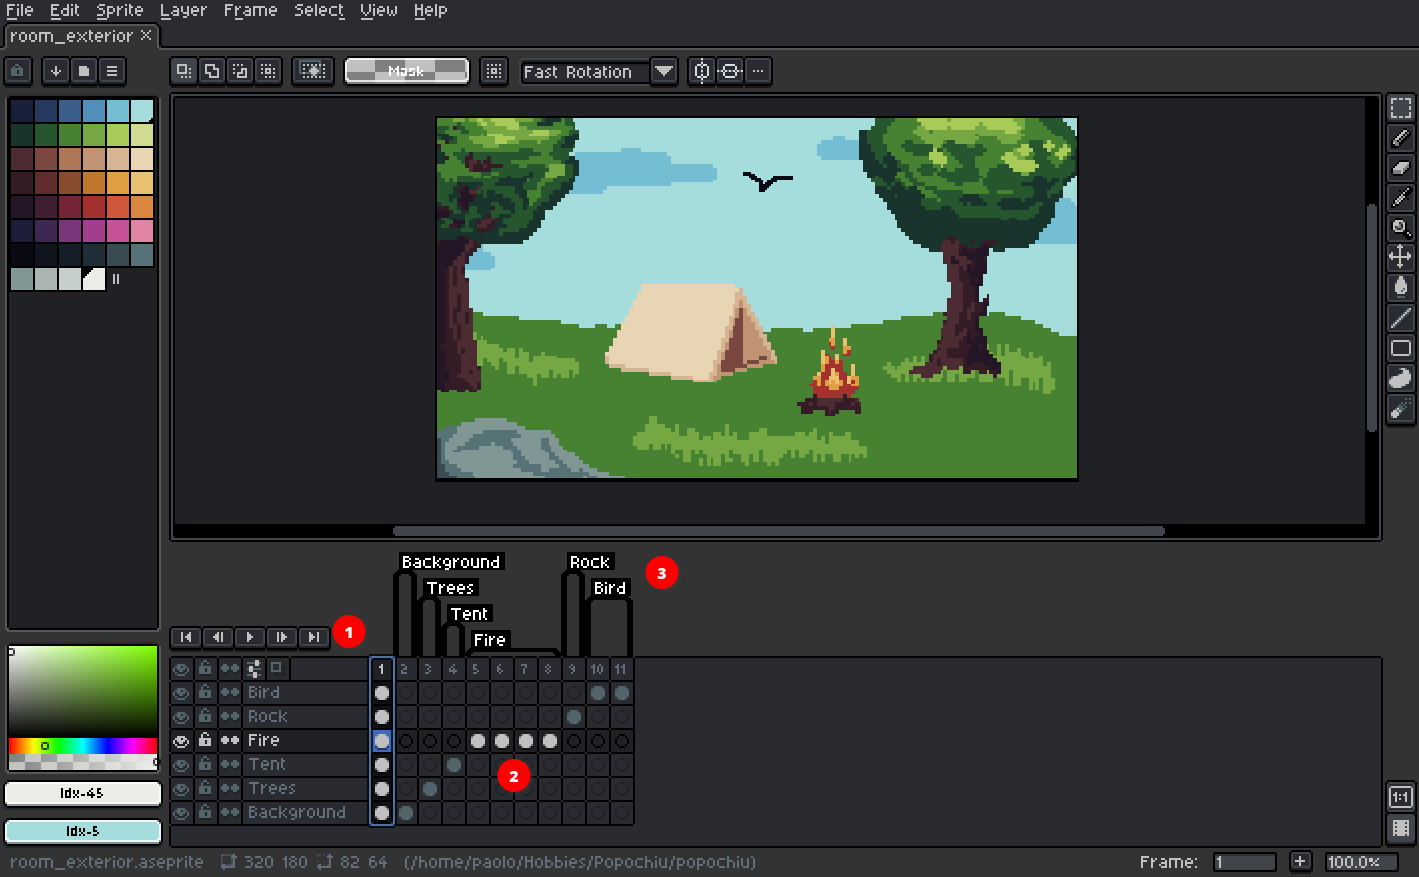Toggle visibility of the Background layer
Image resolution: width=1419 pixels, height=877 pixels.
point(181,812)
